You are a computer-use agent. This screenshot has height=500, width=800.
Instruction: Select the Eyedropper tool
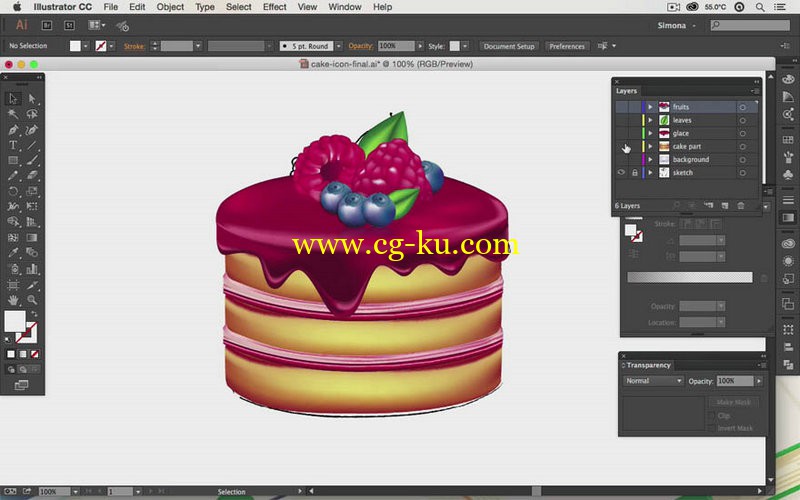coord(13,253)
